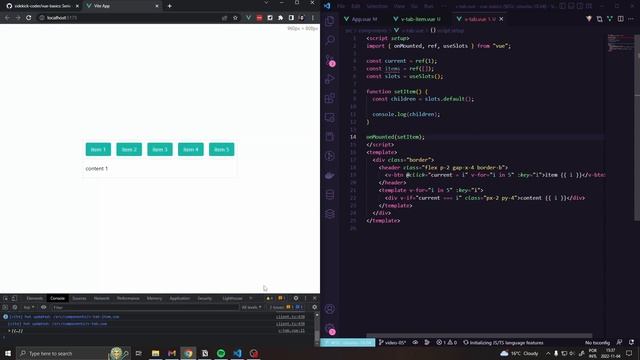Screen dimensions: 640x360
Task: Open the Run and Debug view
Action: pos(330,79)
